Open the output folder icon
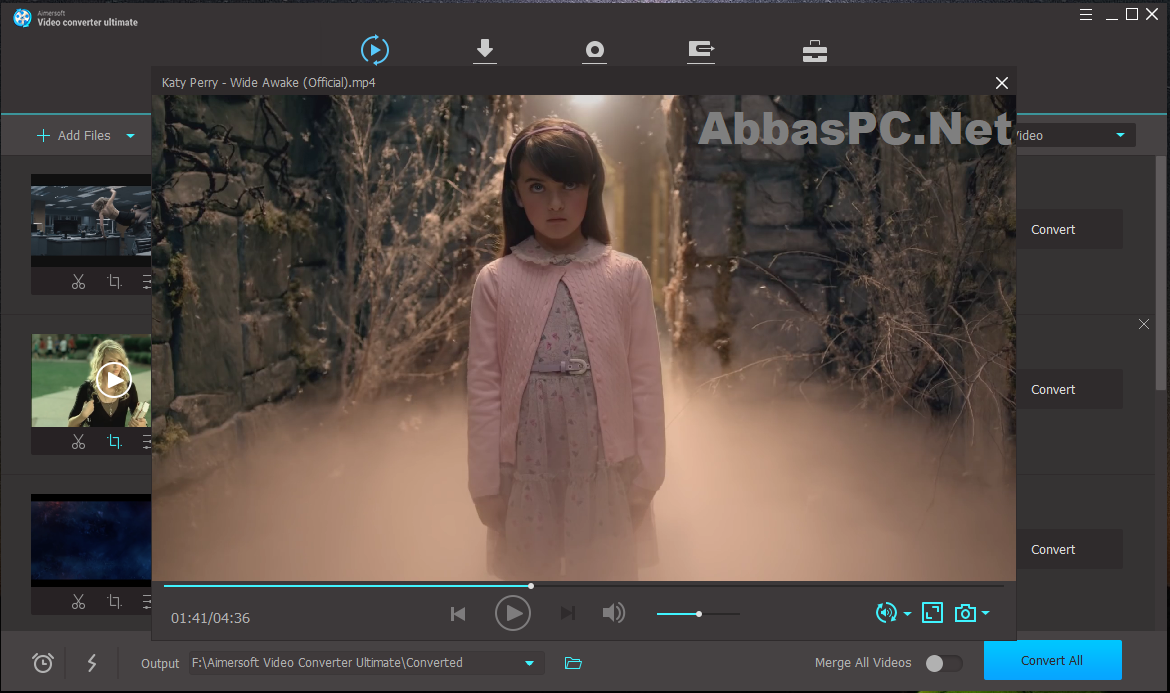The width and height of the screenshot is (1170, 693). point(573,662)
